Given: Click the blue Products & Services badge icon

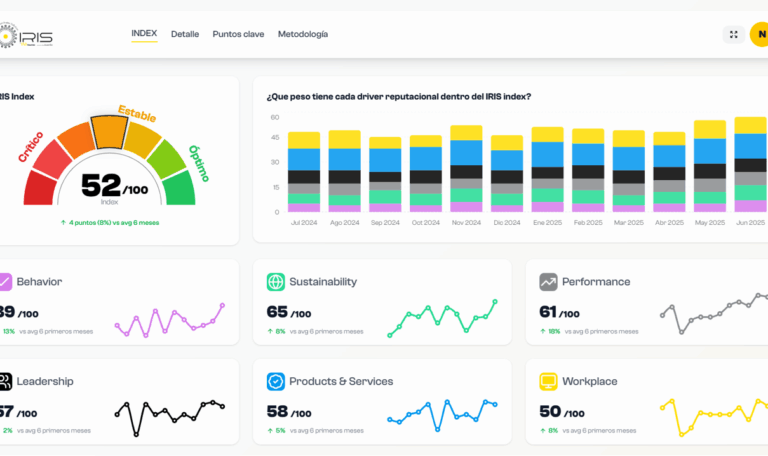Looking at the screenshot, I should coord(275,381).
